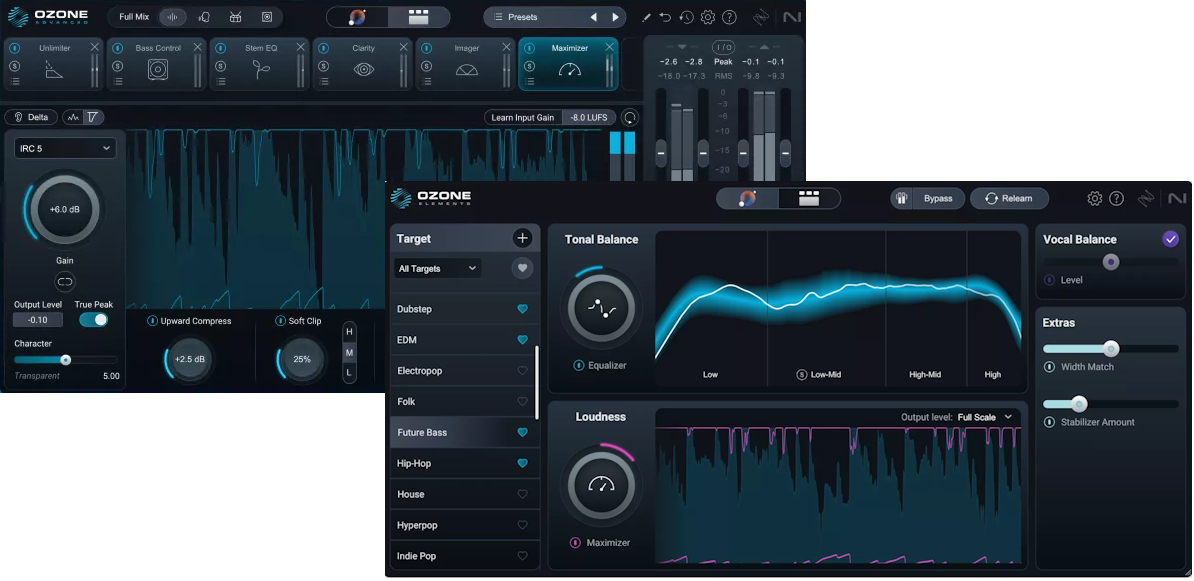Open the undo history clock icon
The width and height of the screenshot is (1194, 581).
(x=686, y=17)
